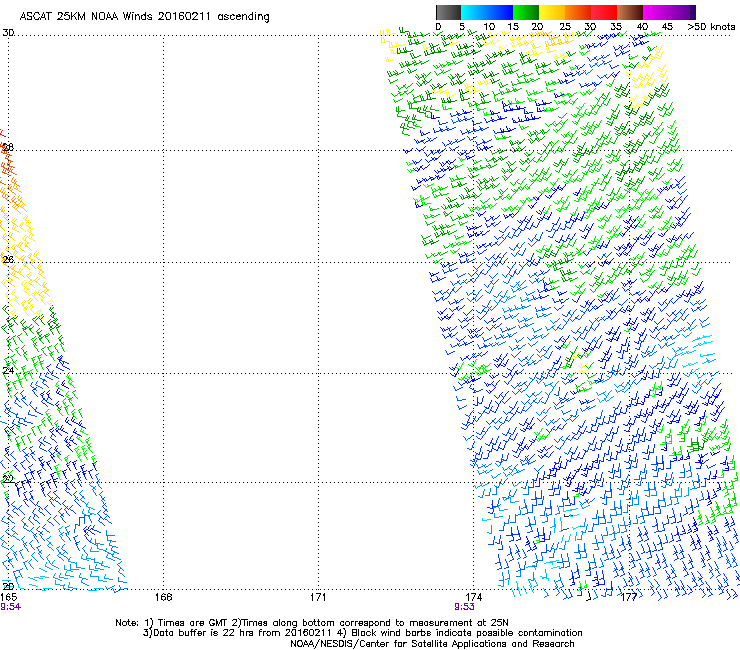Viewport: 740px width, 650px height.
Task: Click the longitude label 165
Action: [x=9, y=597]
